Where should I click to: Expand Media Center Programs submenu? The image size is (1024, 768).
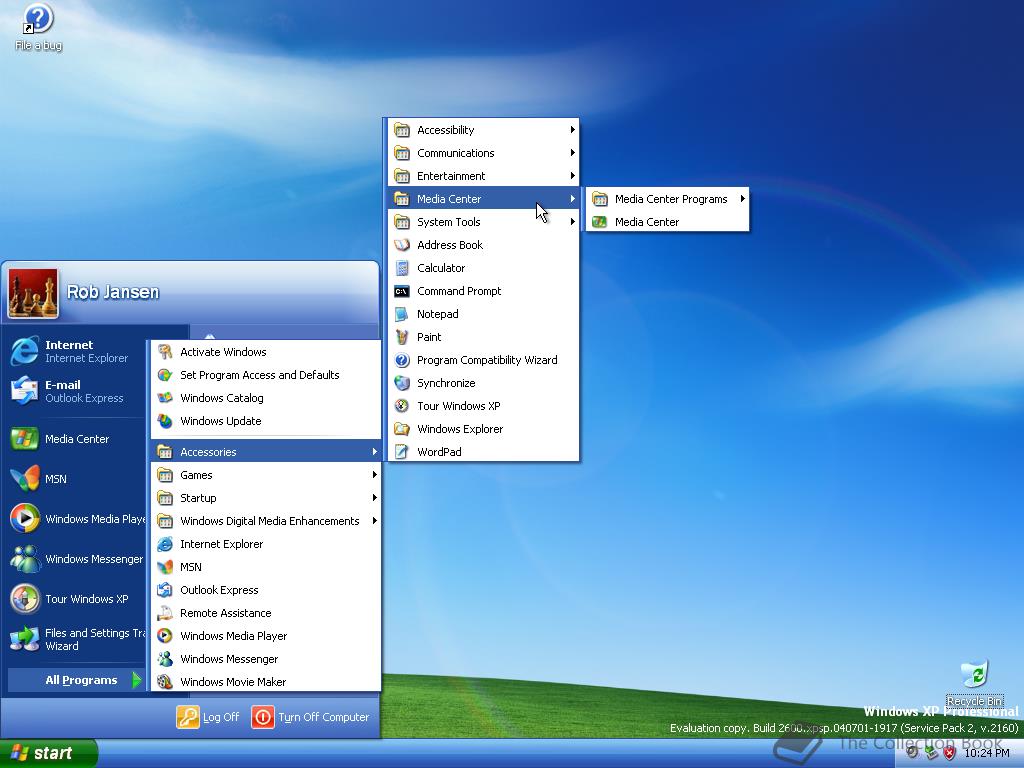[x=667, y=199]
